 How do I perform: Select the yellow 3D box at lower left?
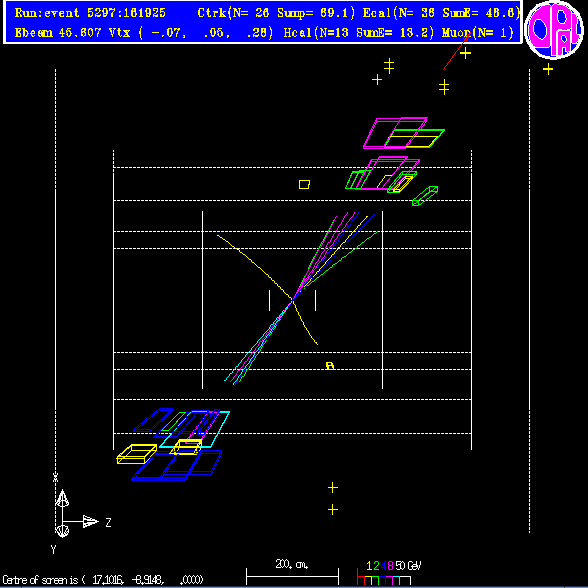pyautogui.click(x=136, y=454)
